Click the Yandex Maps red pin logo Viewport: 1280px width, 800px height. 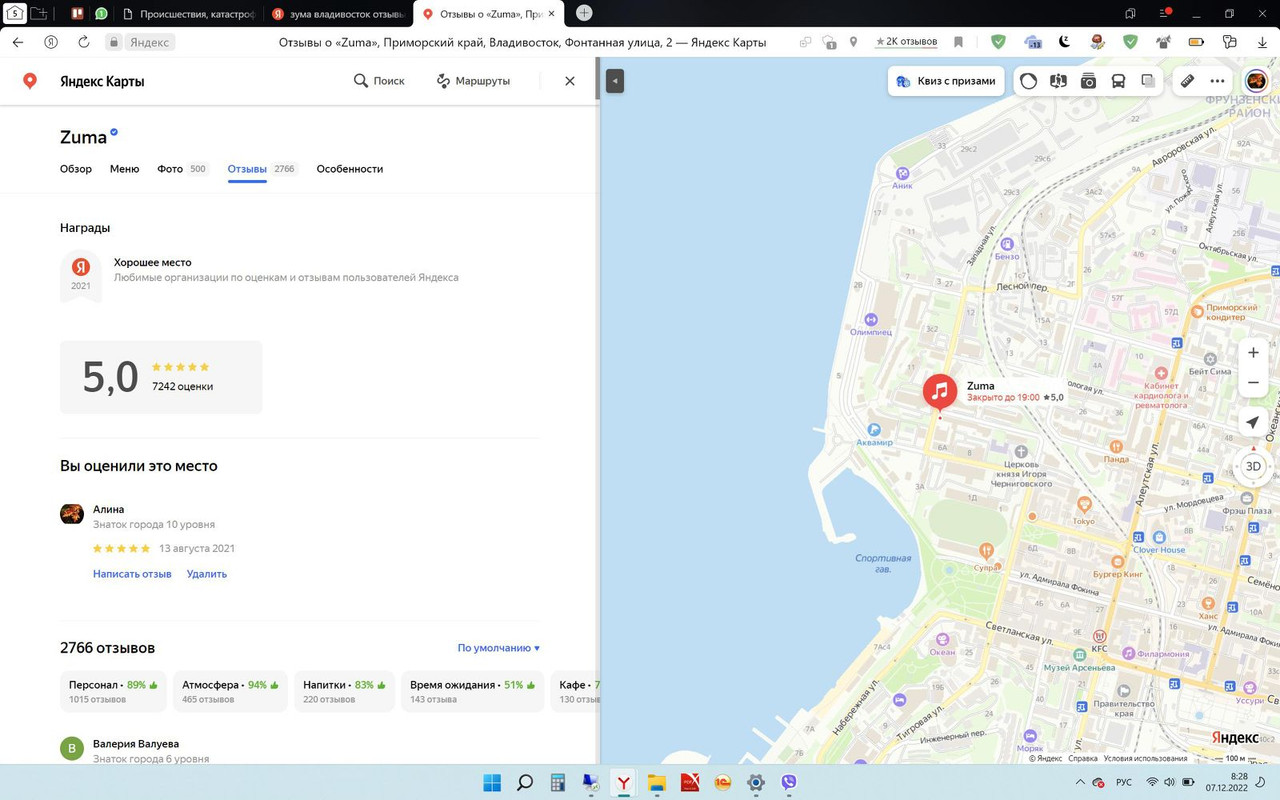click(x=30, y=81)
